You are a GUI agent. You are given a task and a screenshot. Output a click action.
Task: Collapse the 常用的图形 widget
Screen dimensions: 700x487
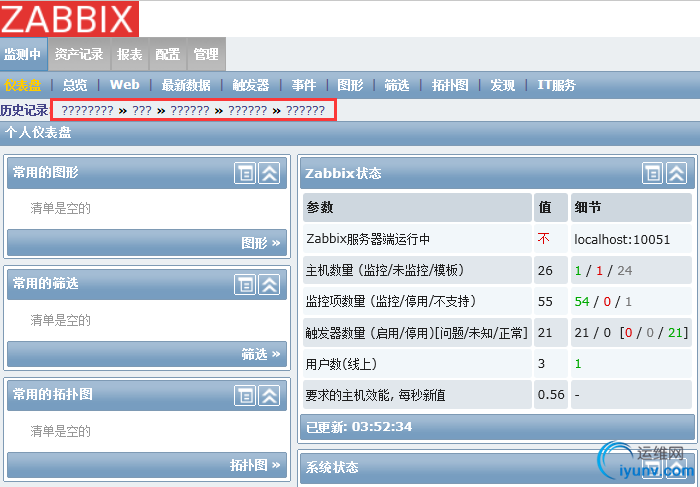270,173
